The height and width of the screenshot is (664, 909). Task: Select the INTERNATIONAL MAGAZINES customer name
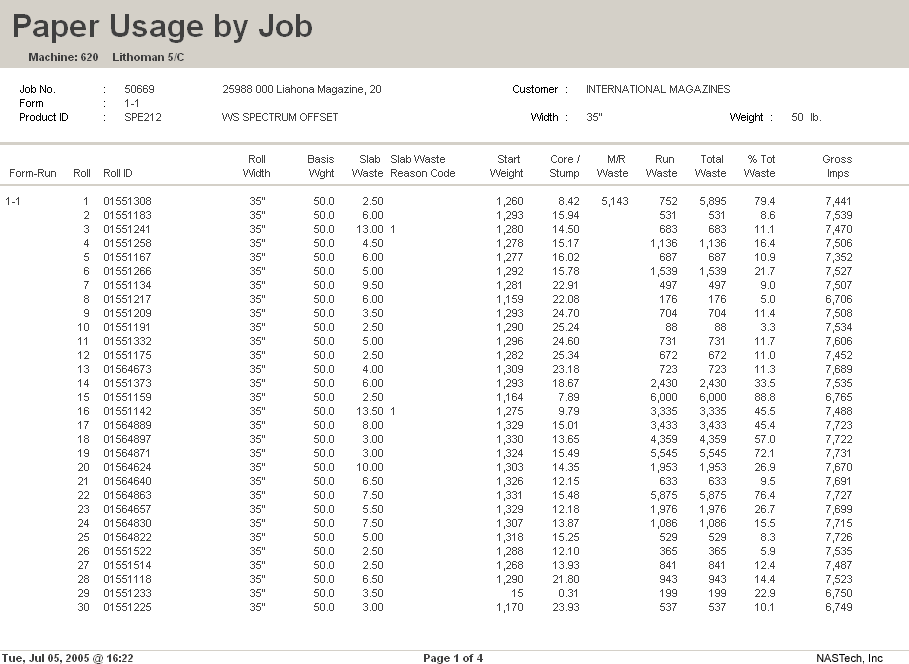pos(658,89)
